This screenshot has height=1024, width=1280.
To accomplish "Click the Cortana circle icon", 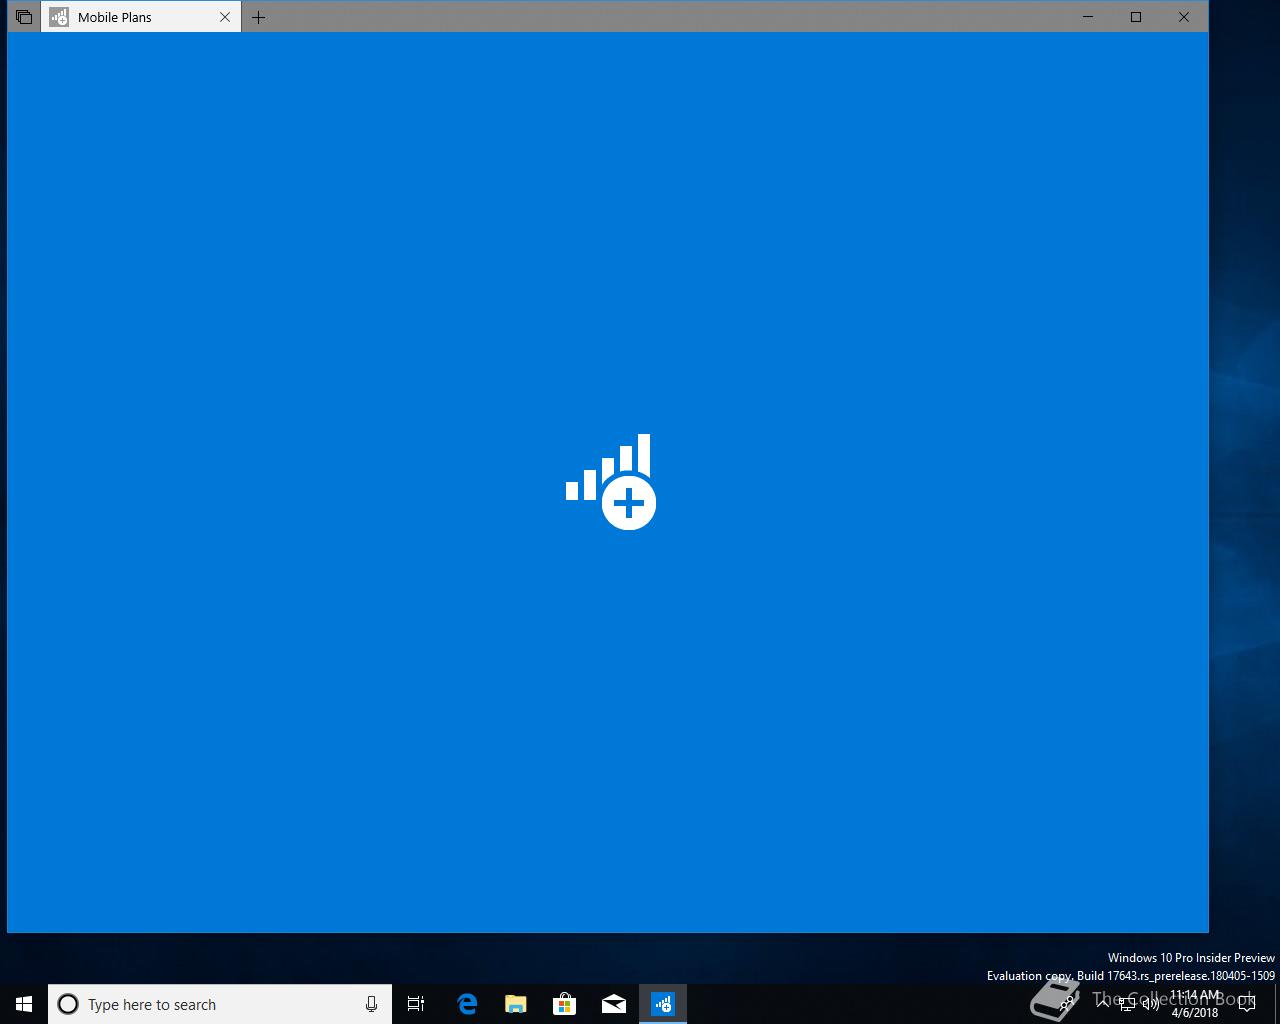I will [68, 1004].
